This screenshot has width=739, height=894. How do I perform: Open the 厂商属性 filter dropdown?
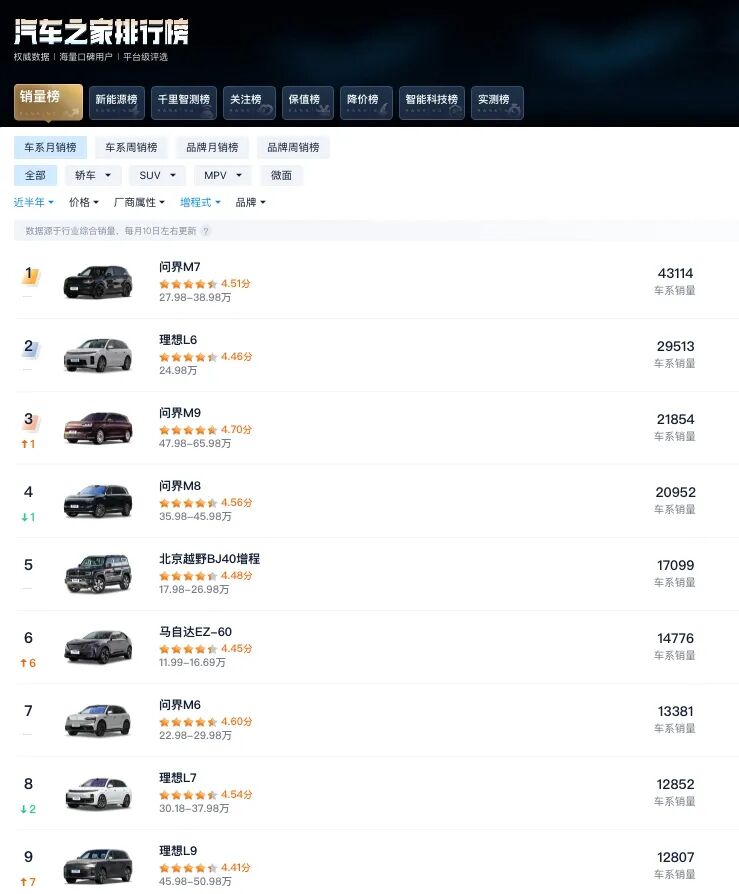139,202
